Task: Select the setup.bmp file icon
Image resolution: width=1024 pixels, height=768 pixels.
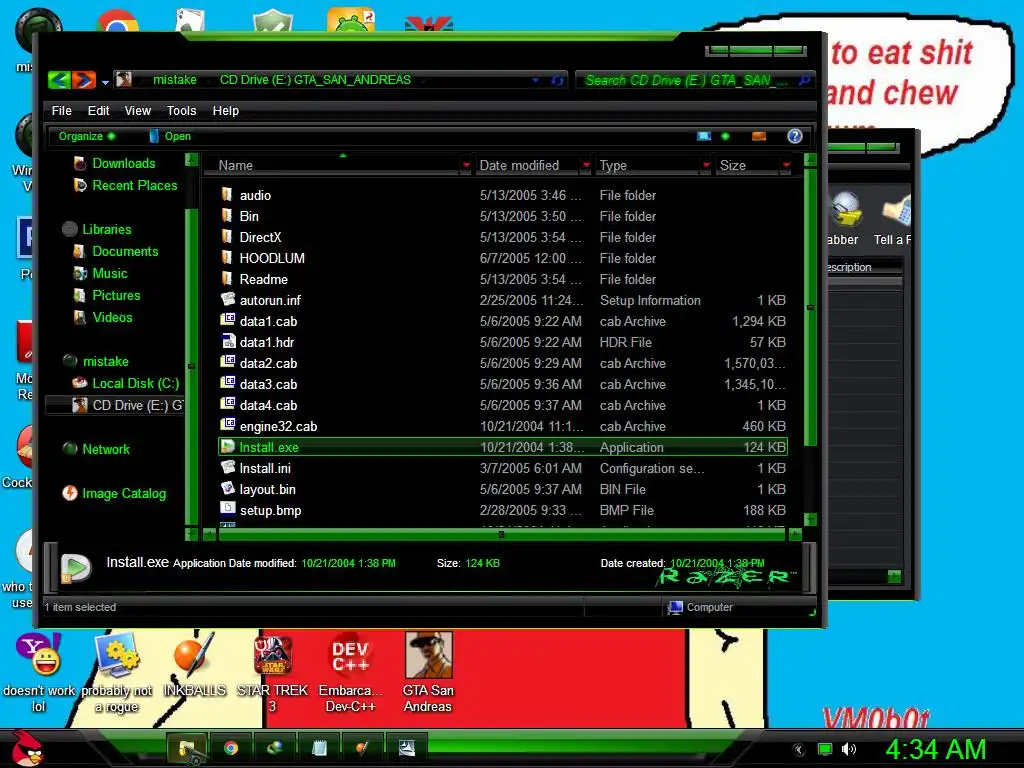Action: coord(228,509)
